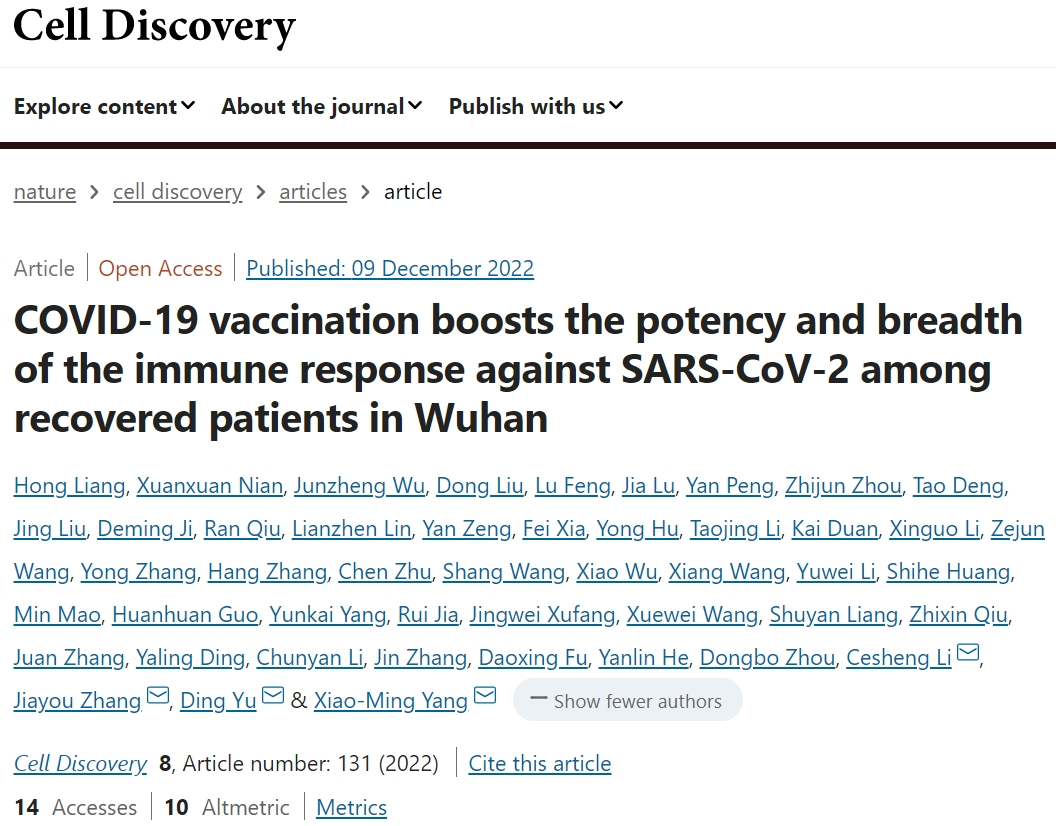Click the Published 09 December 2022 link
1056x826 pixels.
pos(390,269)
